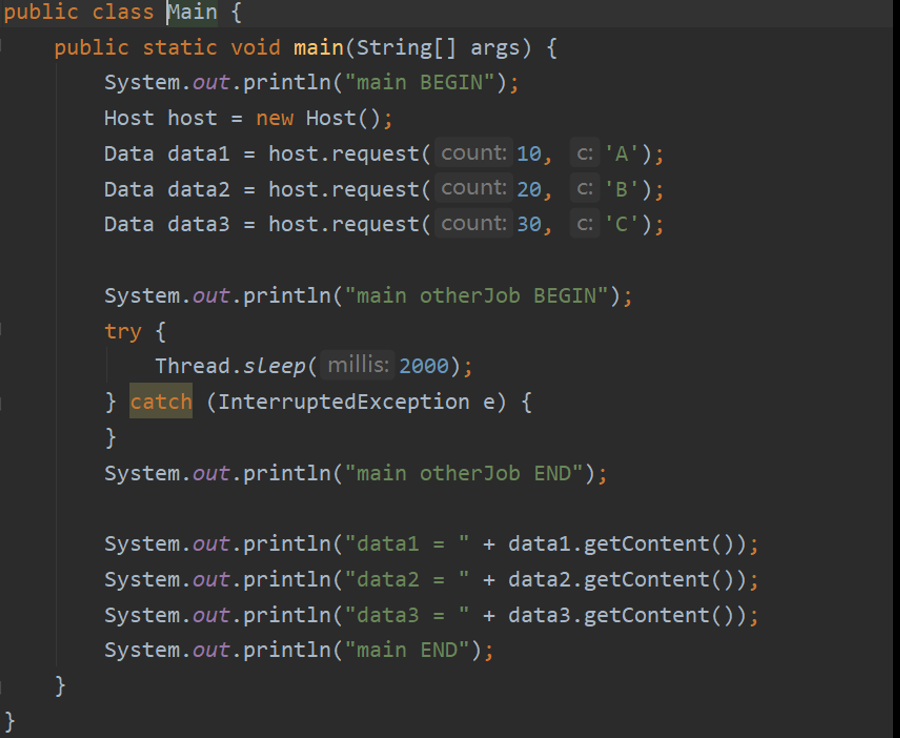Click host.request on the data1 line

coord(344,154)
